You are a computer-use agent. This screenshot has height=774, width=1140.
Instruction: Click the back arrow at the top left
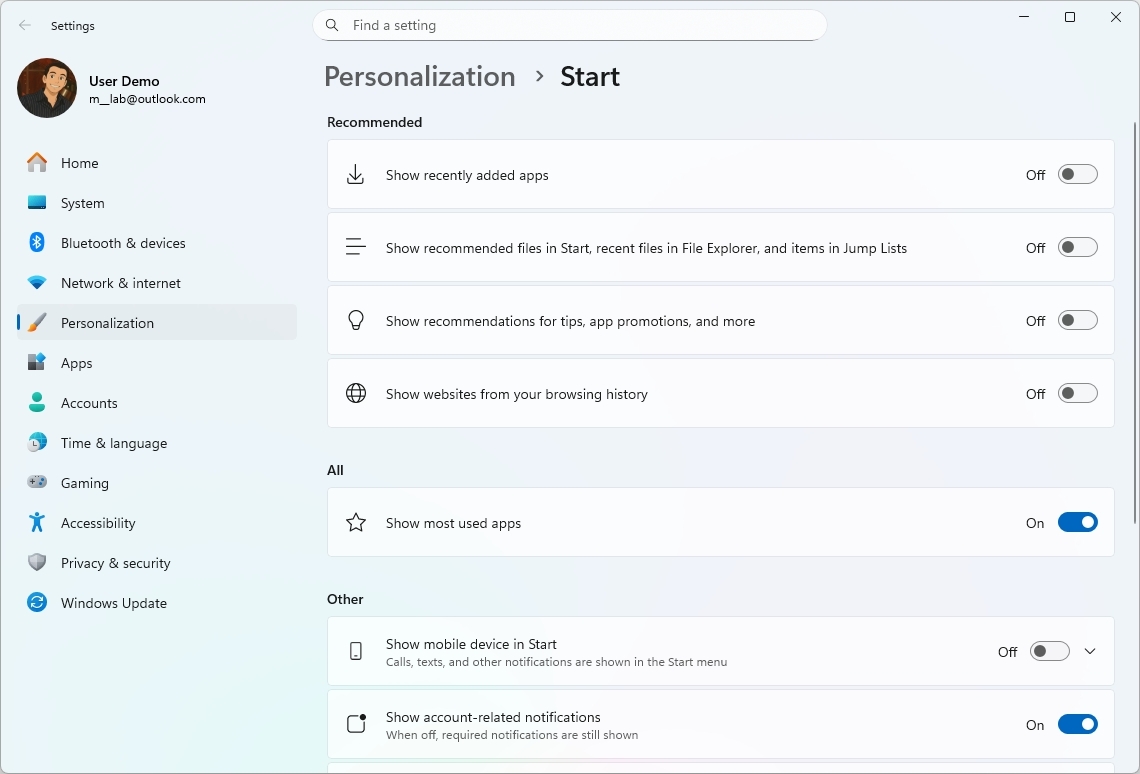(24, 25)
